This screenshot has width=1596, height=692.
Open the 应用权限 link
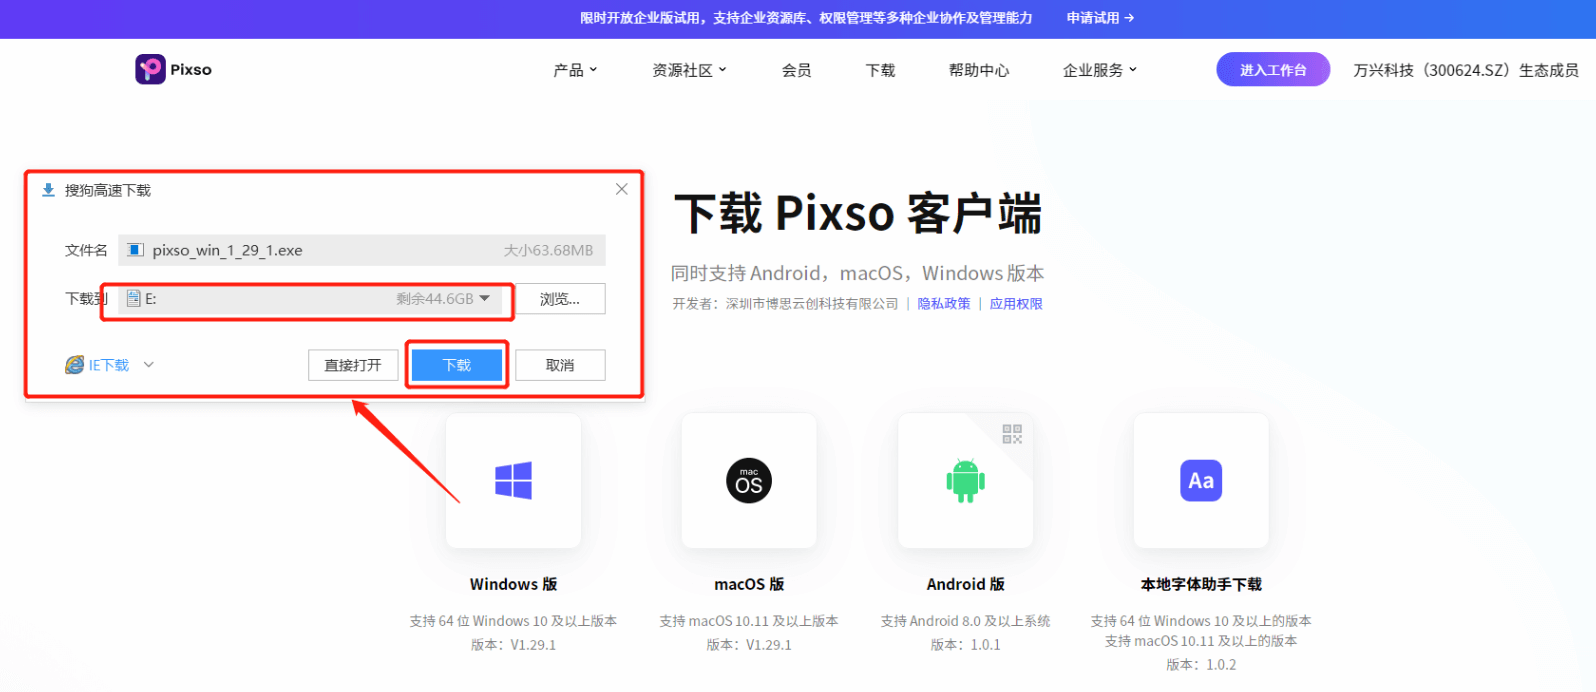tap(1016, 303)
